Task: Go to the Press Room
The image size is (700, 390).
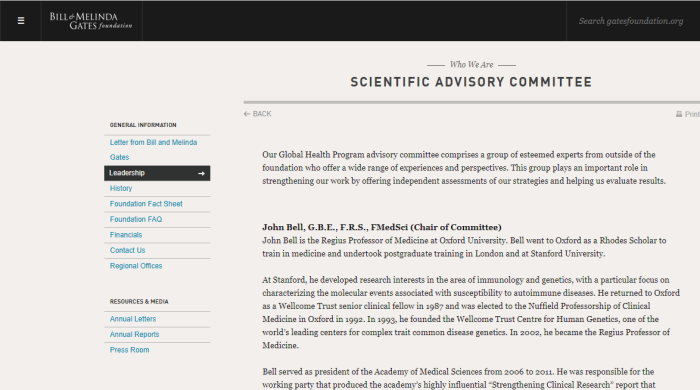Action: (x=129, y=350)
